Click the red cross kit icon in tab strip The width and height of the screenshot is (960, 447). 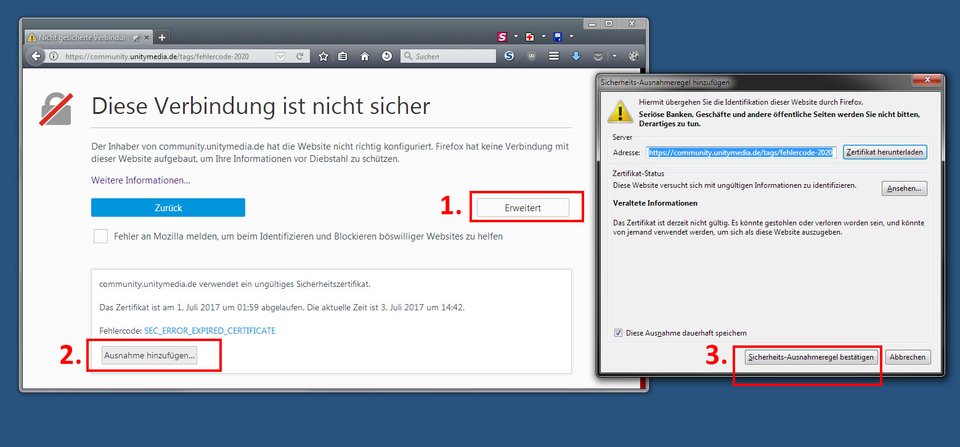coord(530,37)
